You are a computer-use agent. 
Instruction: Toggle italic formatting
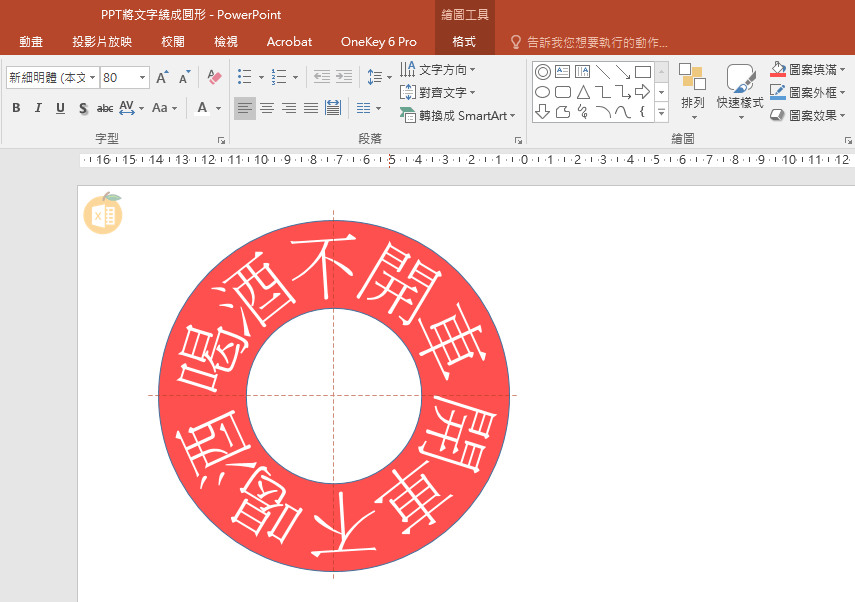[38, 108]
